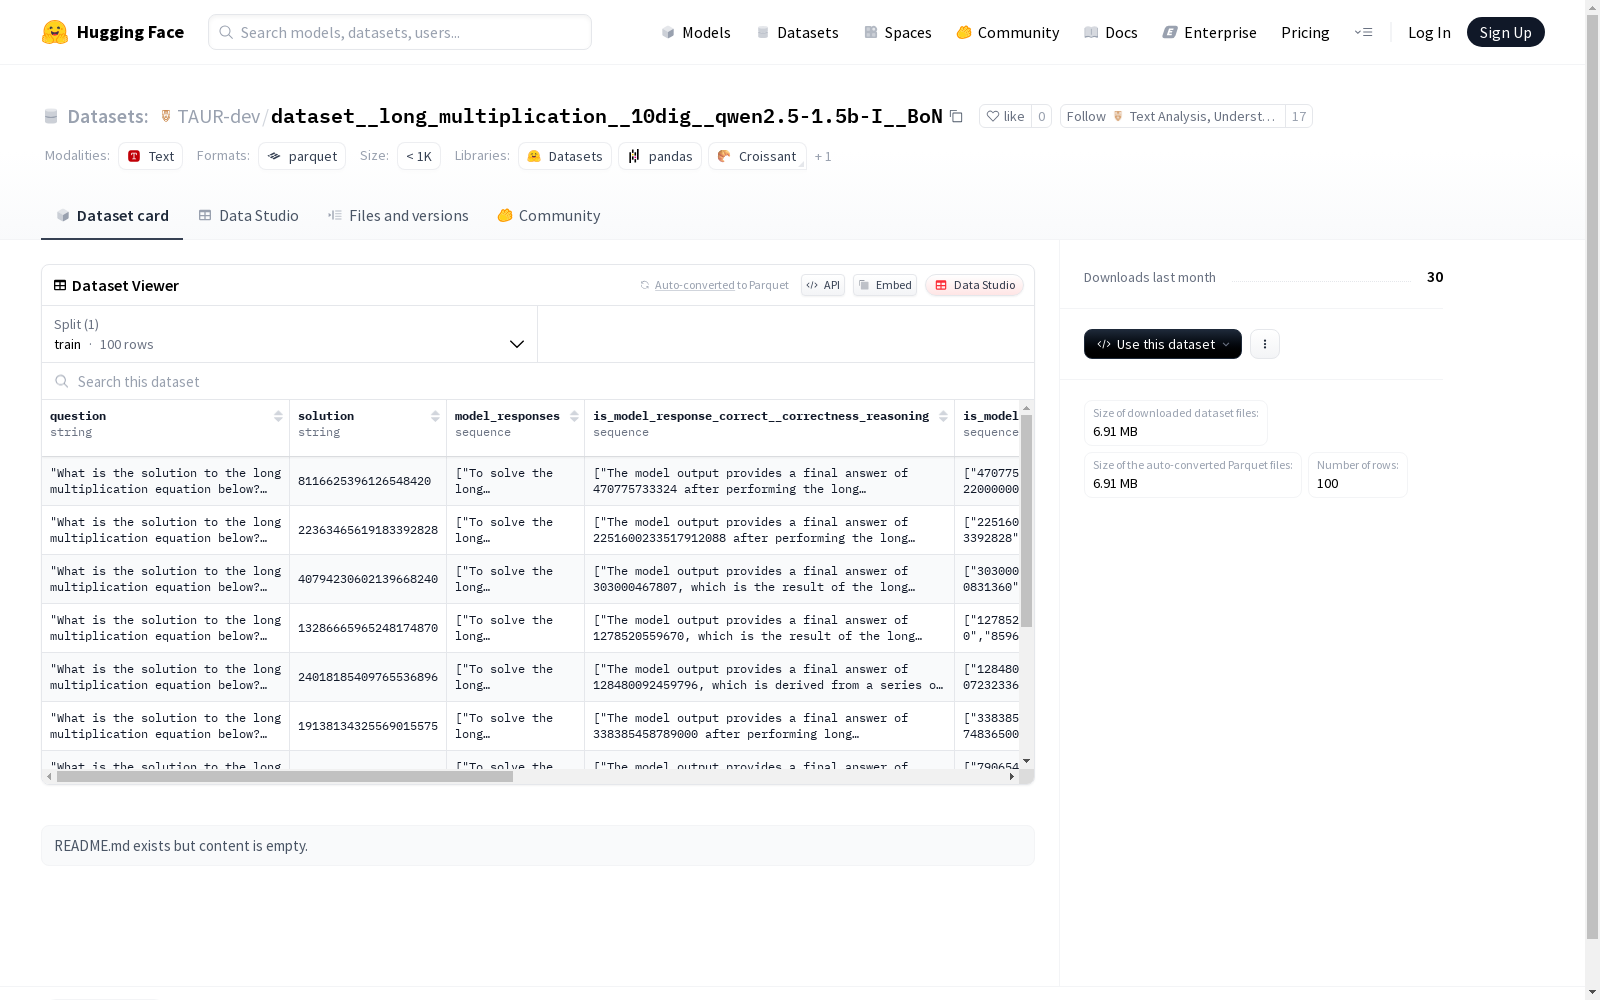Expand the train split dropdown
The height and width of the screenshot is (1000, 1600).
coord(289,334)
